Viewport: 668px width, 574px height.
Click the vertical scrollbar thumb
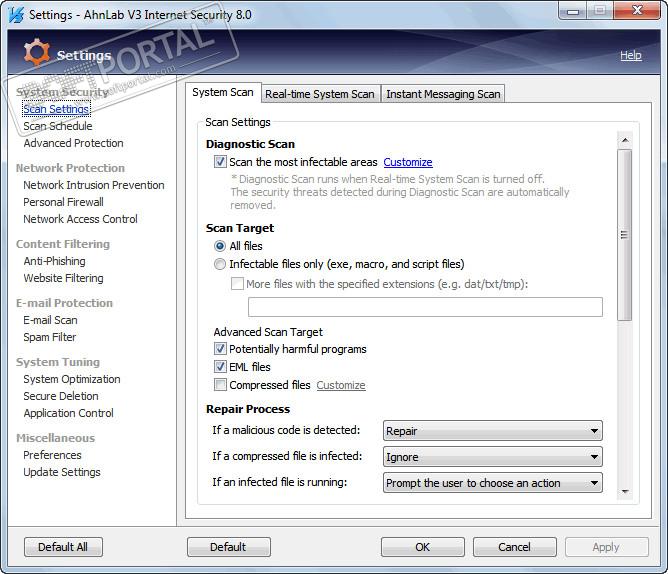pyautogui.click(x=625, y=235)
